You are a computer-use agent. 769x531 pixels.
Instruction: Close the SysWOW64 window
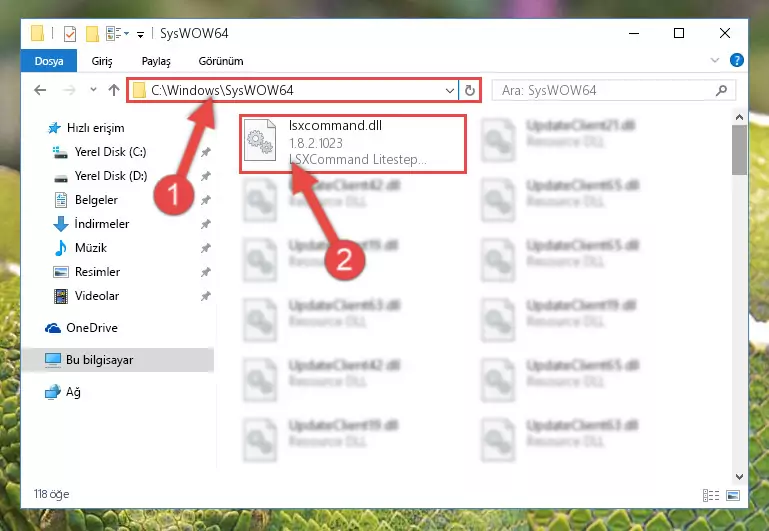[x=725, y=33]
